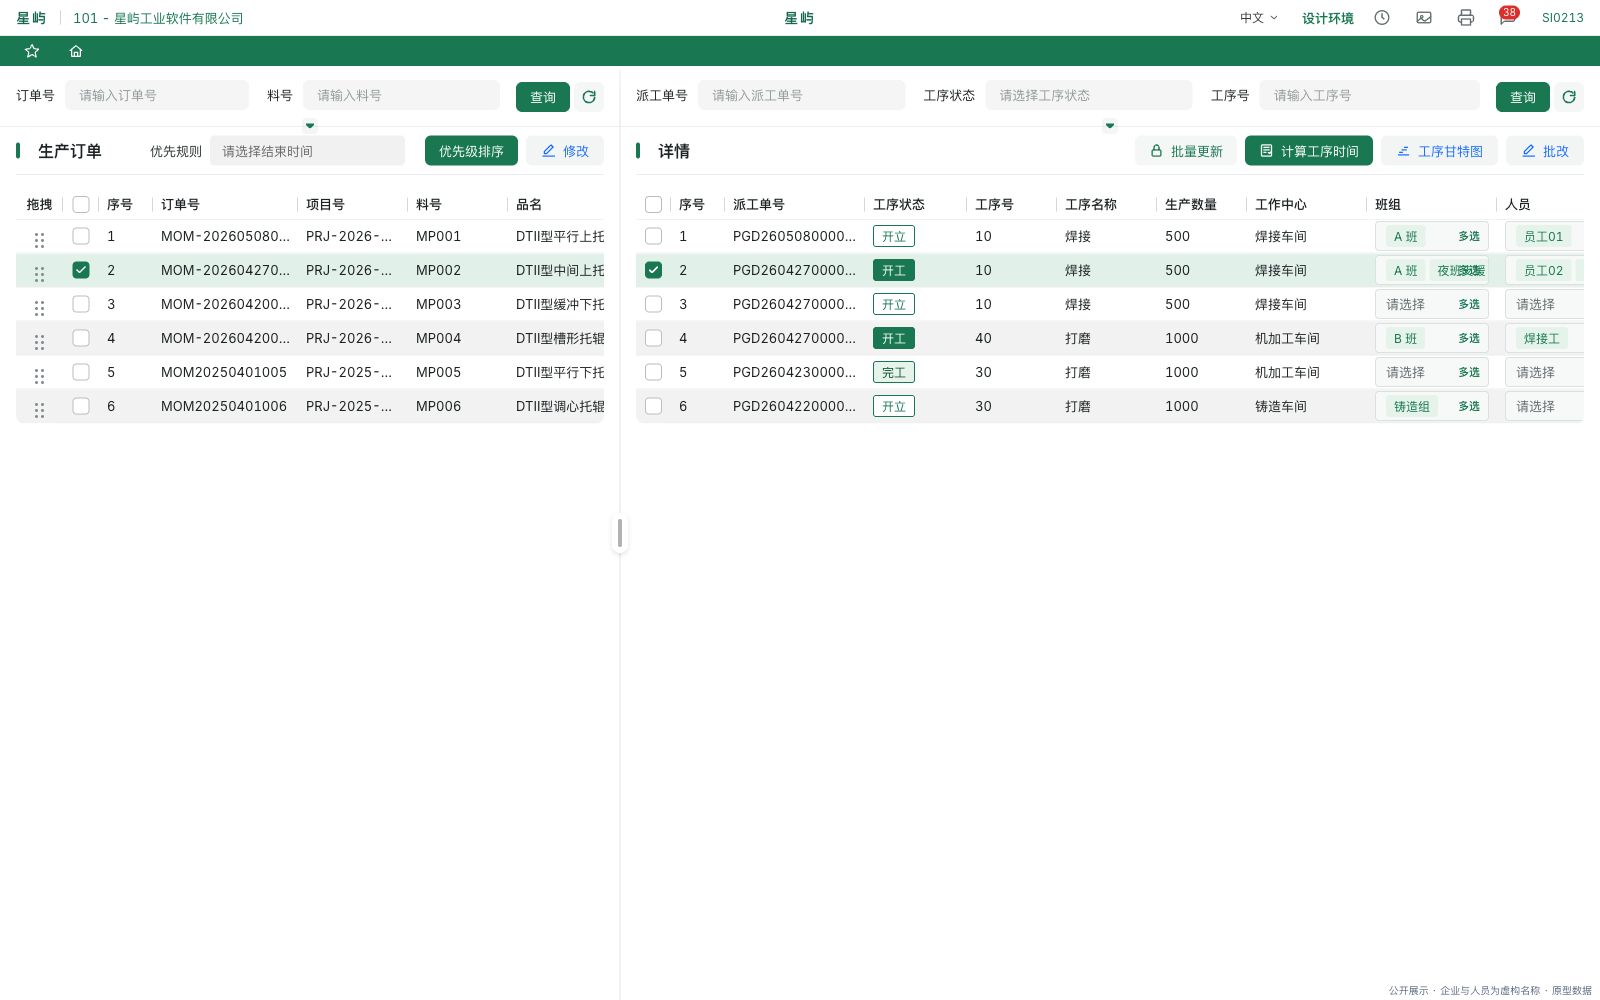Go to home icon in green bar
This screenshot has width=1600, height=1000.
(x=76, y=51)
